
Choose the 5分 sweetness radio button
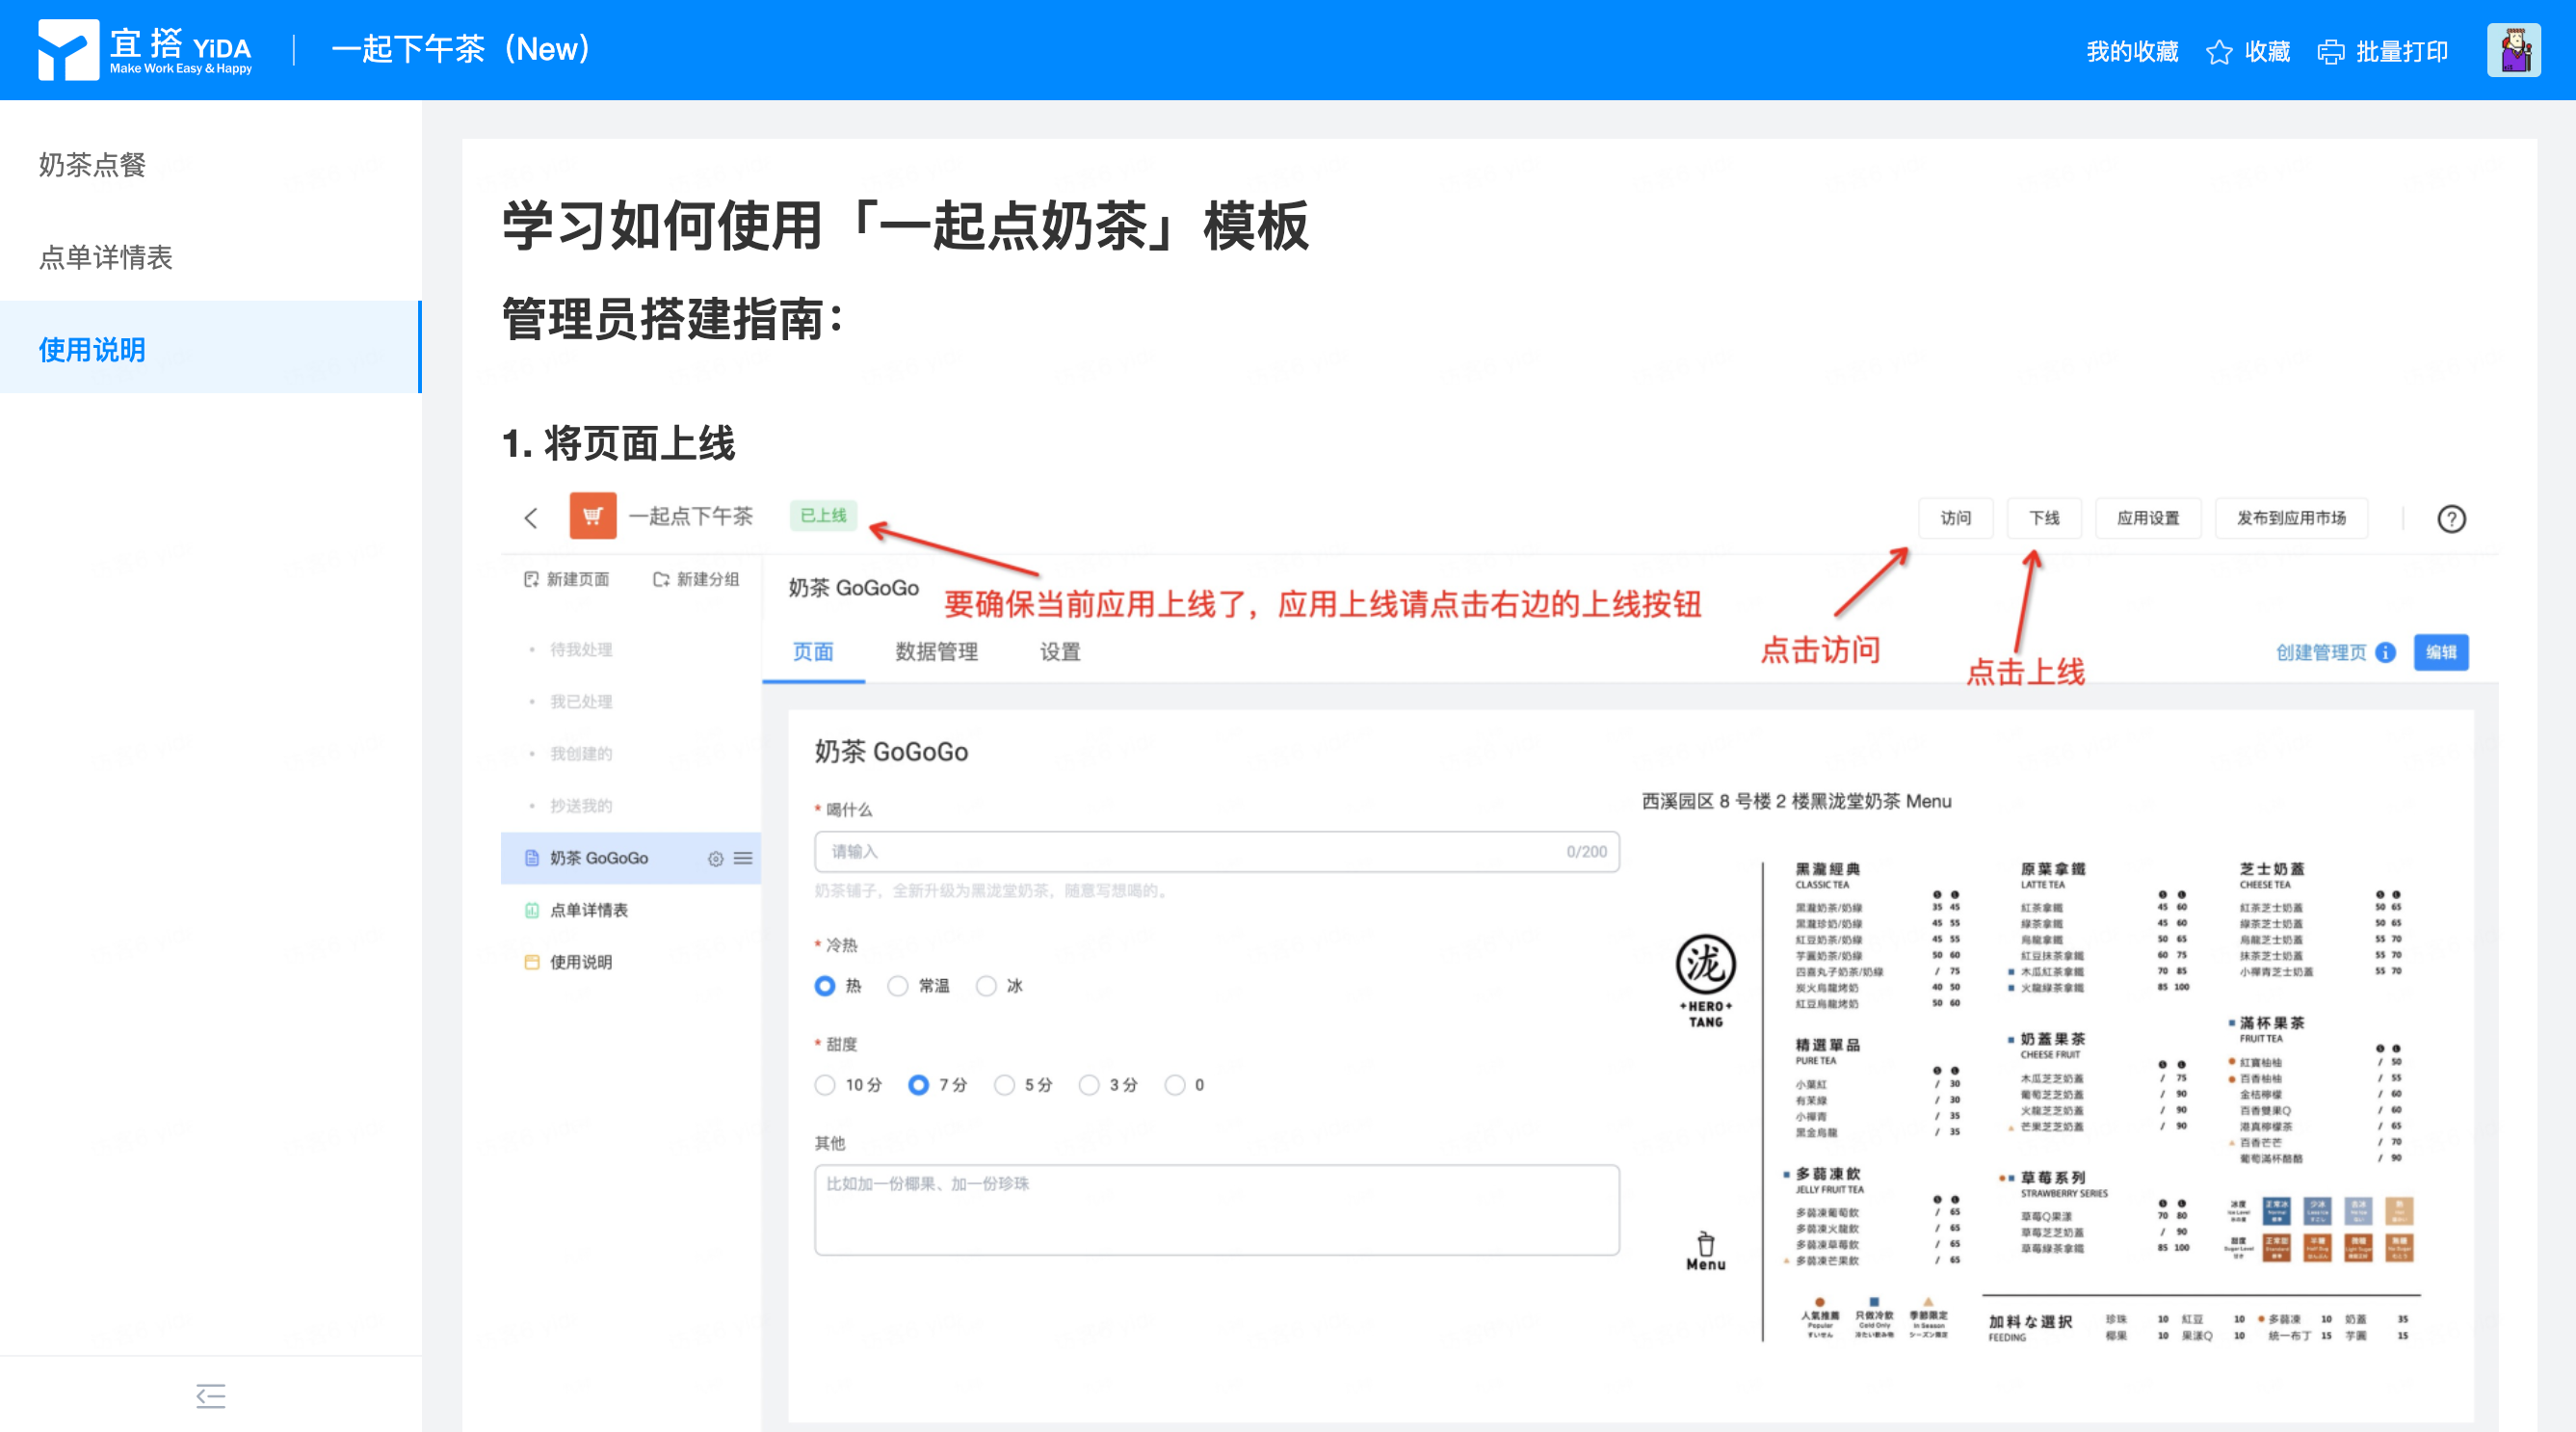[1005, 1085]
